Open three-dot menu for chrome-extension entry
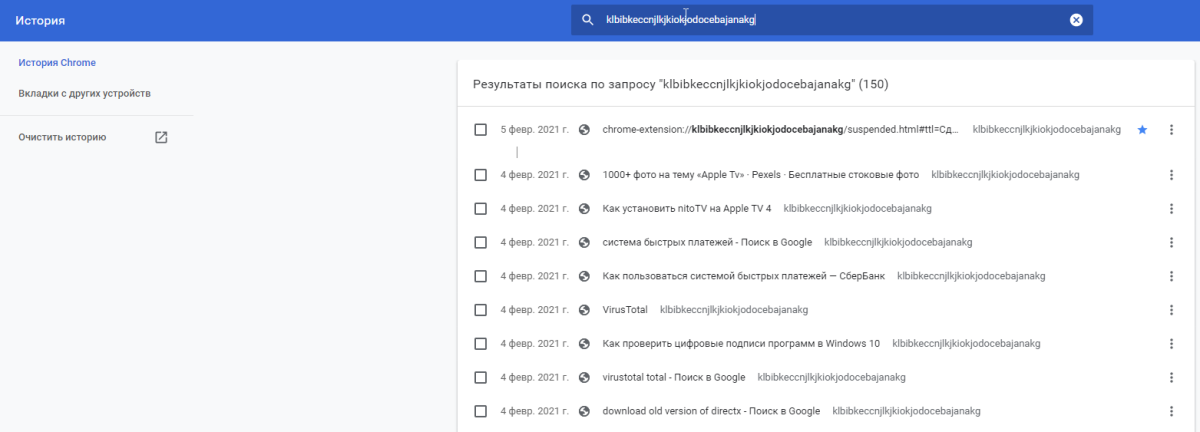1200x432 pixels. point(1171,130)
